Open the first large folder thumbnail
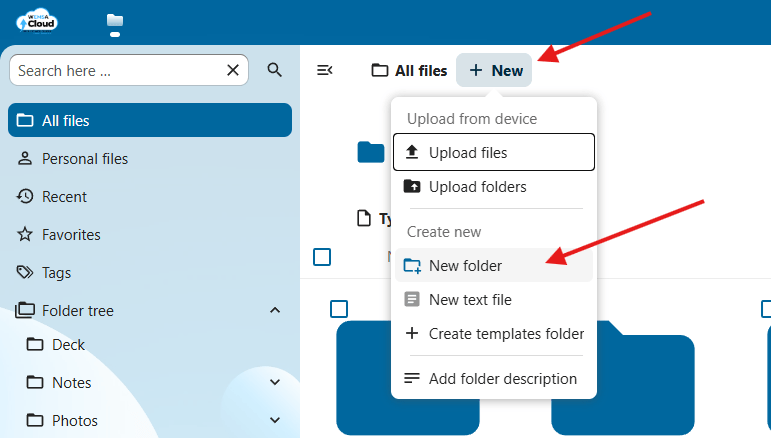 click(408, 378)
